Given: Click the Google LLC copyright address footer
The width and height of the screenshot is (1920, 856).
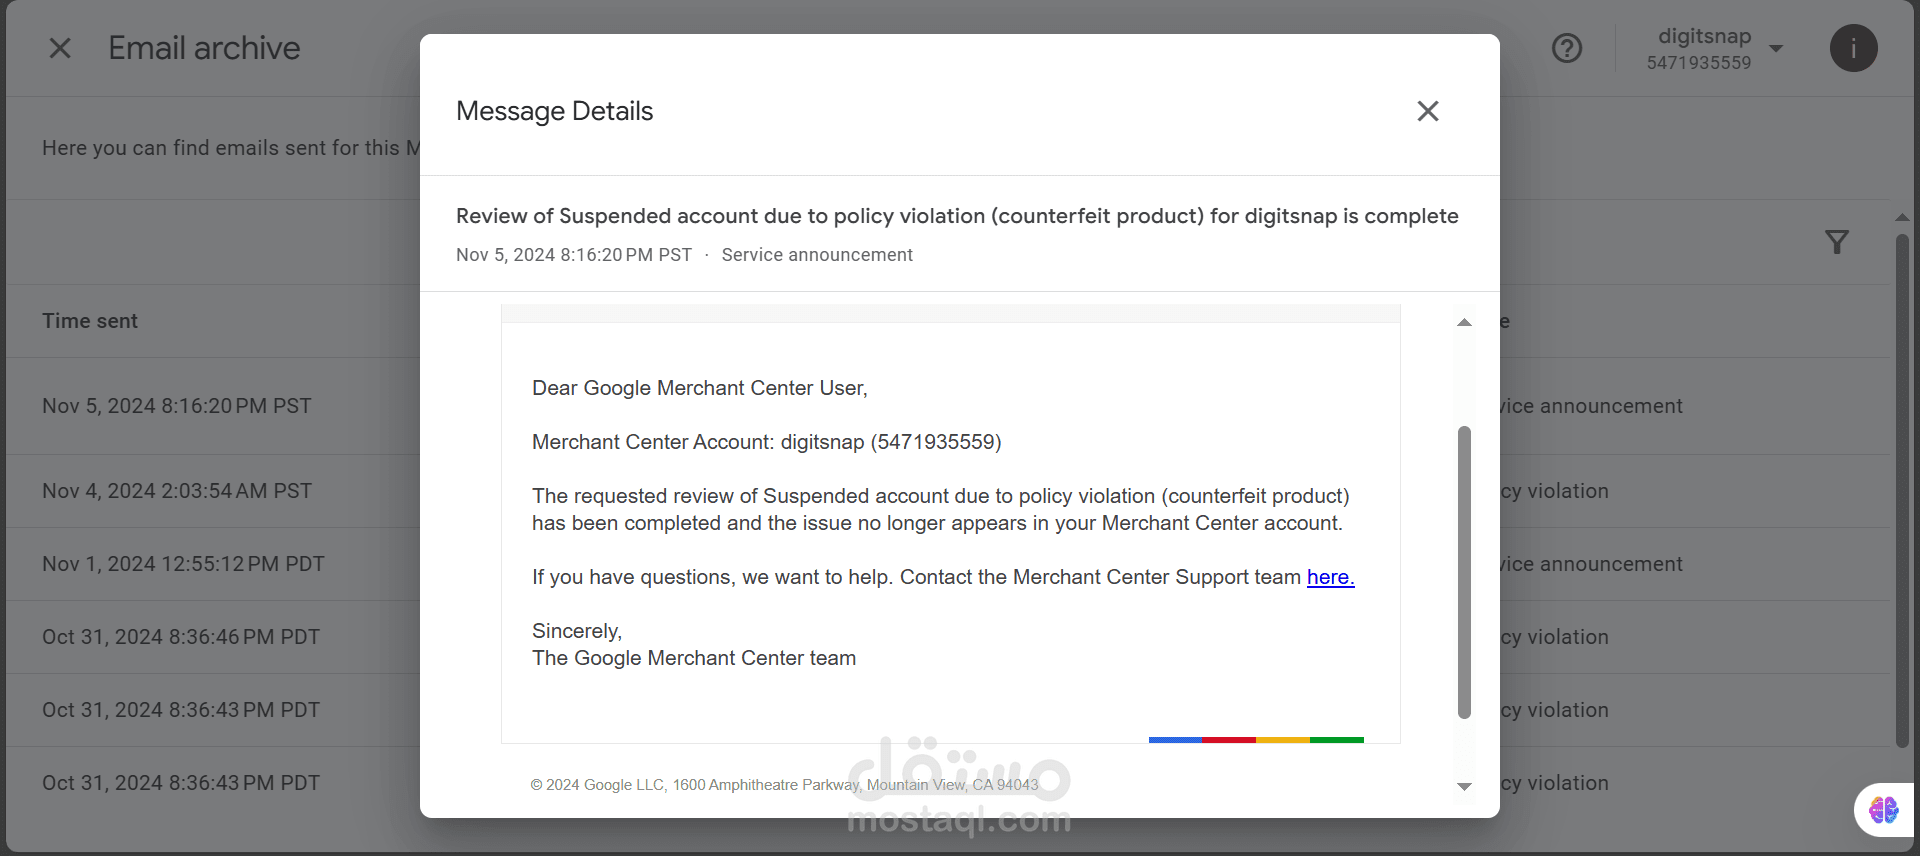Looking at the screenshot, I should click(x=784, y=785).
